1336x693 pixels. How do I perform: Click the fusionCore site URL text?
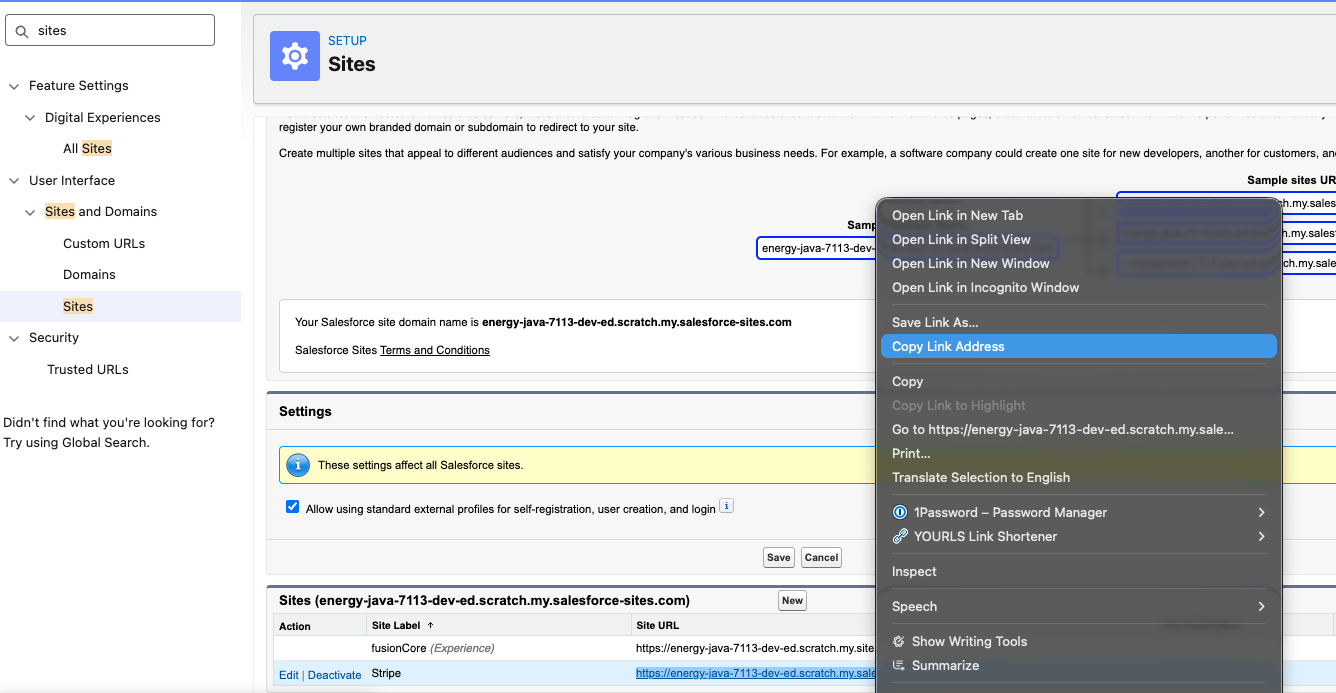[x=755, y=648]
